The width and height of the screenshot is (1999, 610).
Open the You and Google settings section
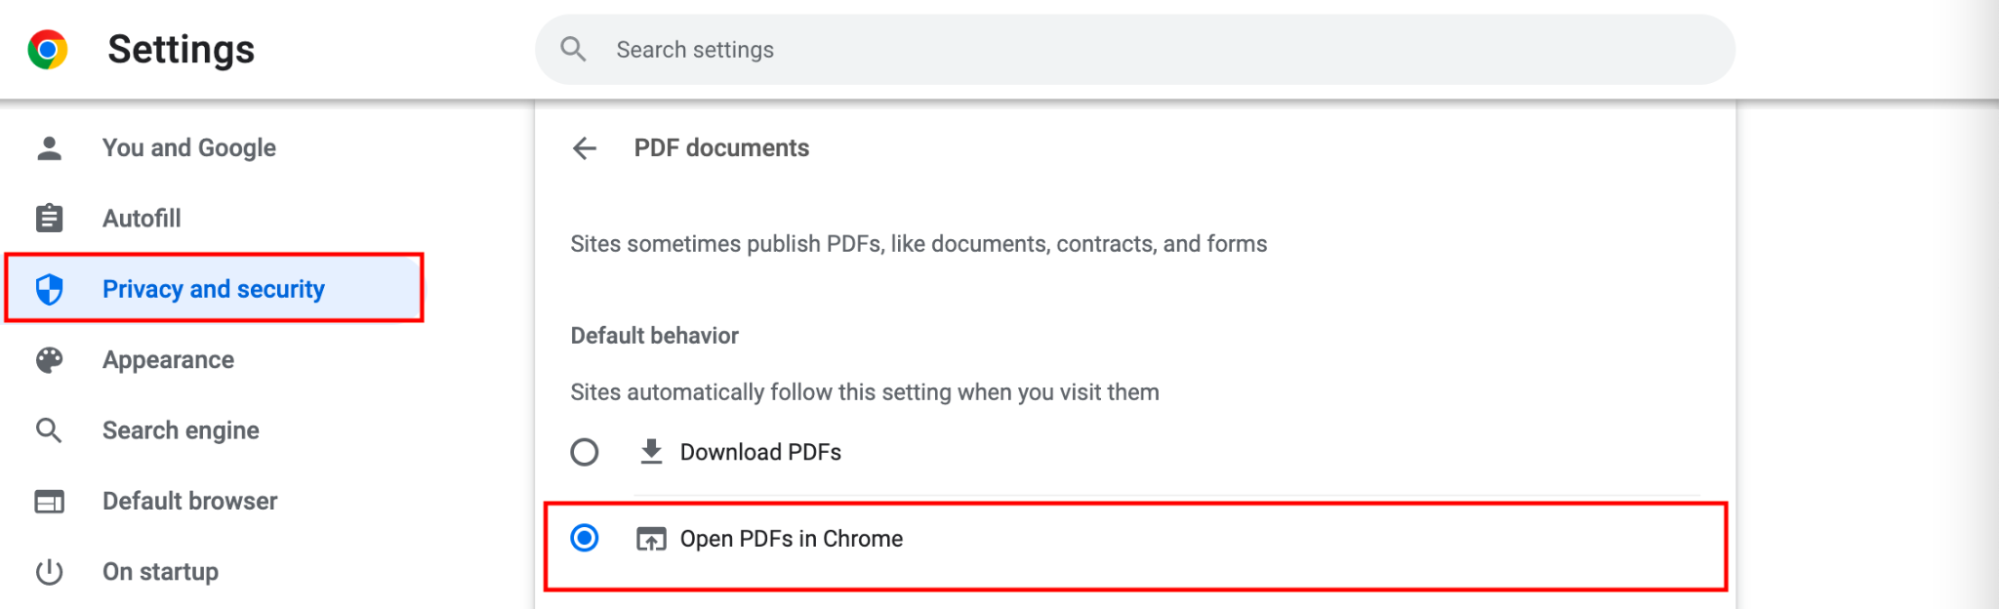point(189,148)
